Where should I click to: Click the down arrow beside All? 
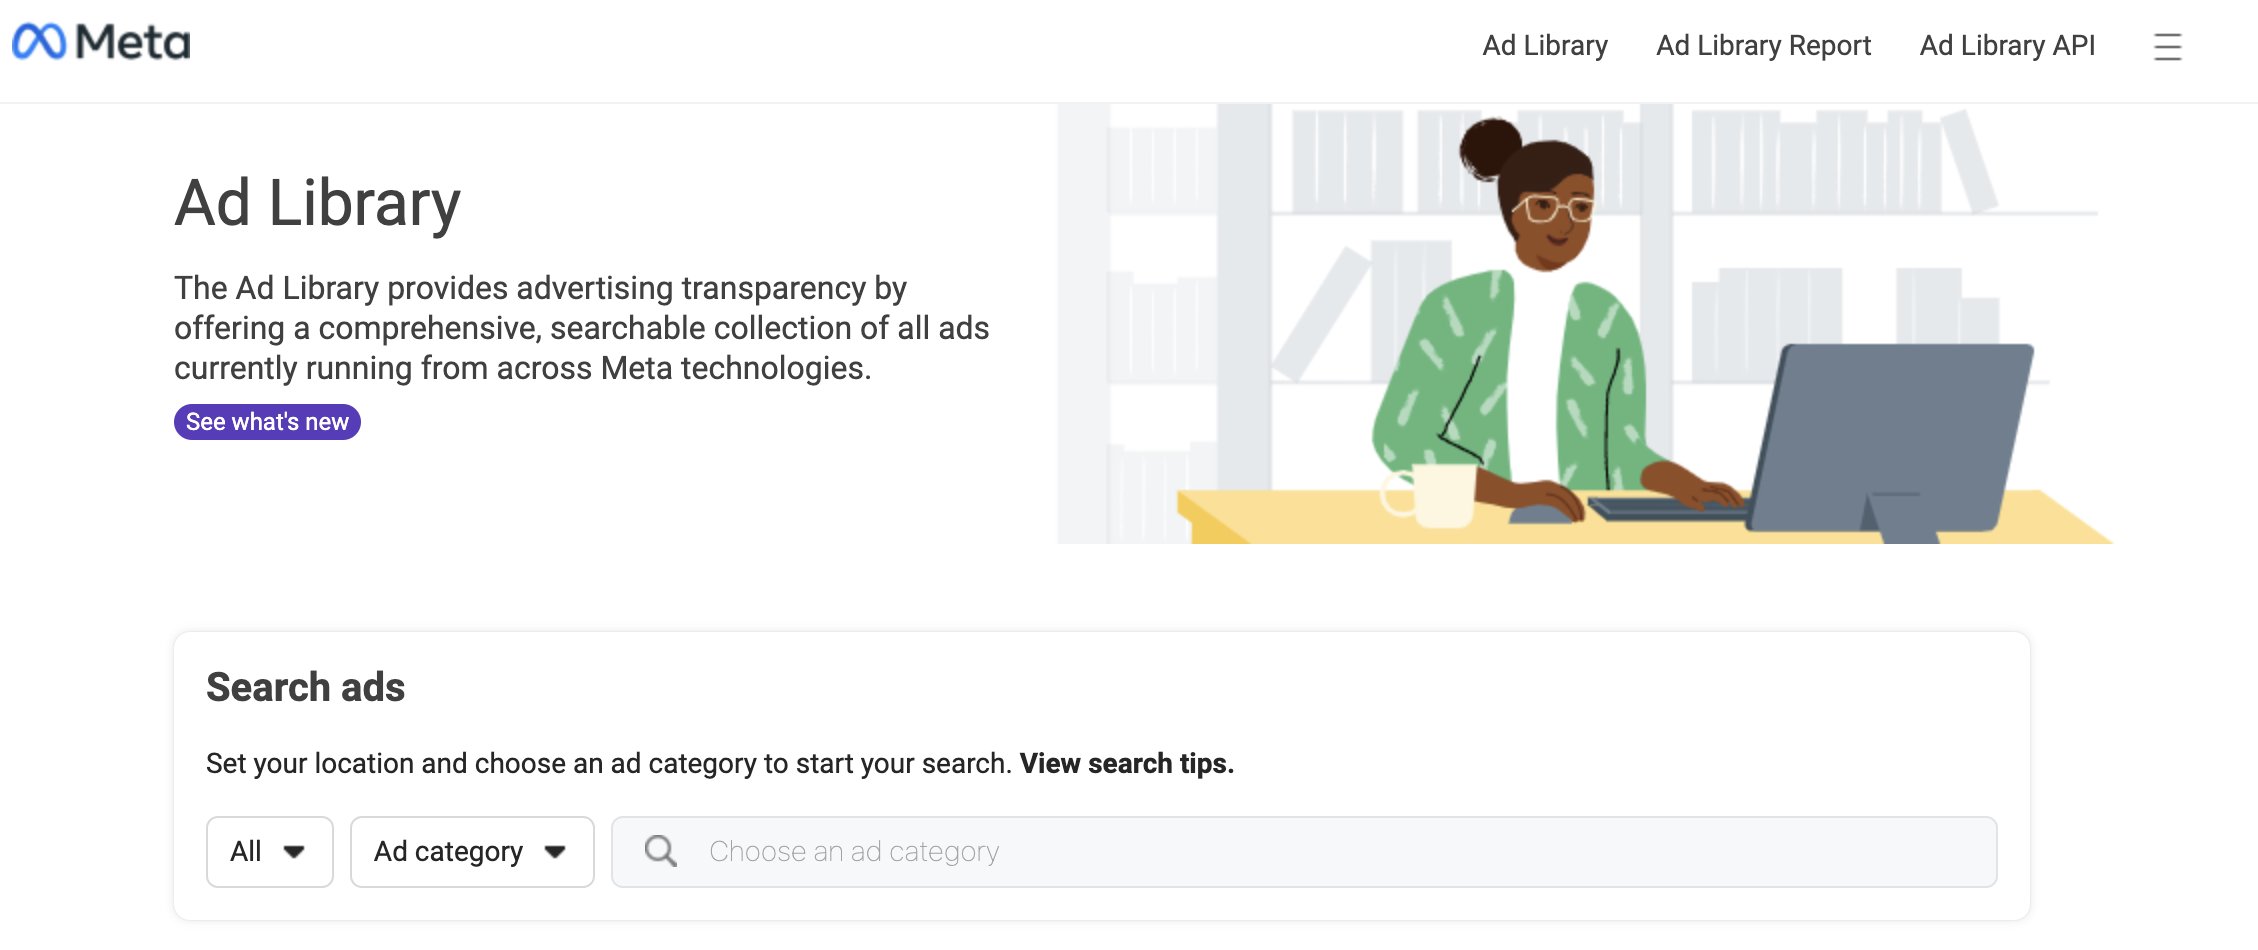tap(294, 852)
